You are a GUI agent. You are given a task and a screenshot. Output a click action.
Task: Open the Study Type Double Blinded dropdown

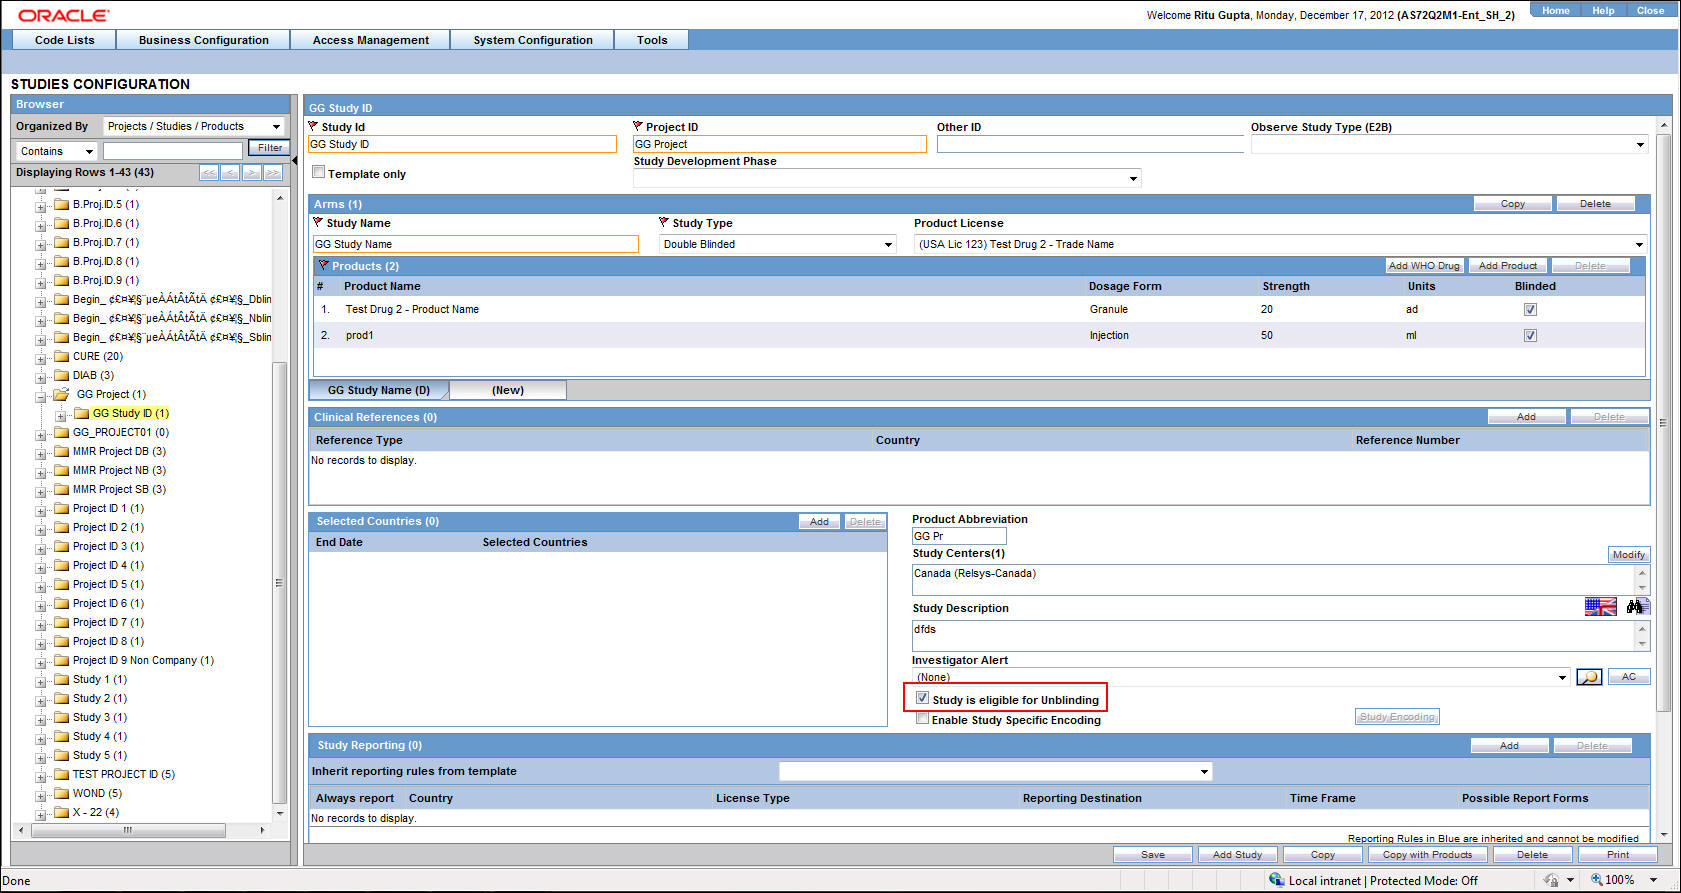888,245
